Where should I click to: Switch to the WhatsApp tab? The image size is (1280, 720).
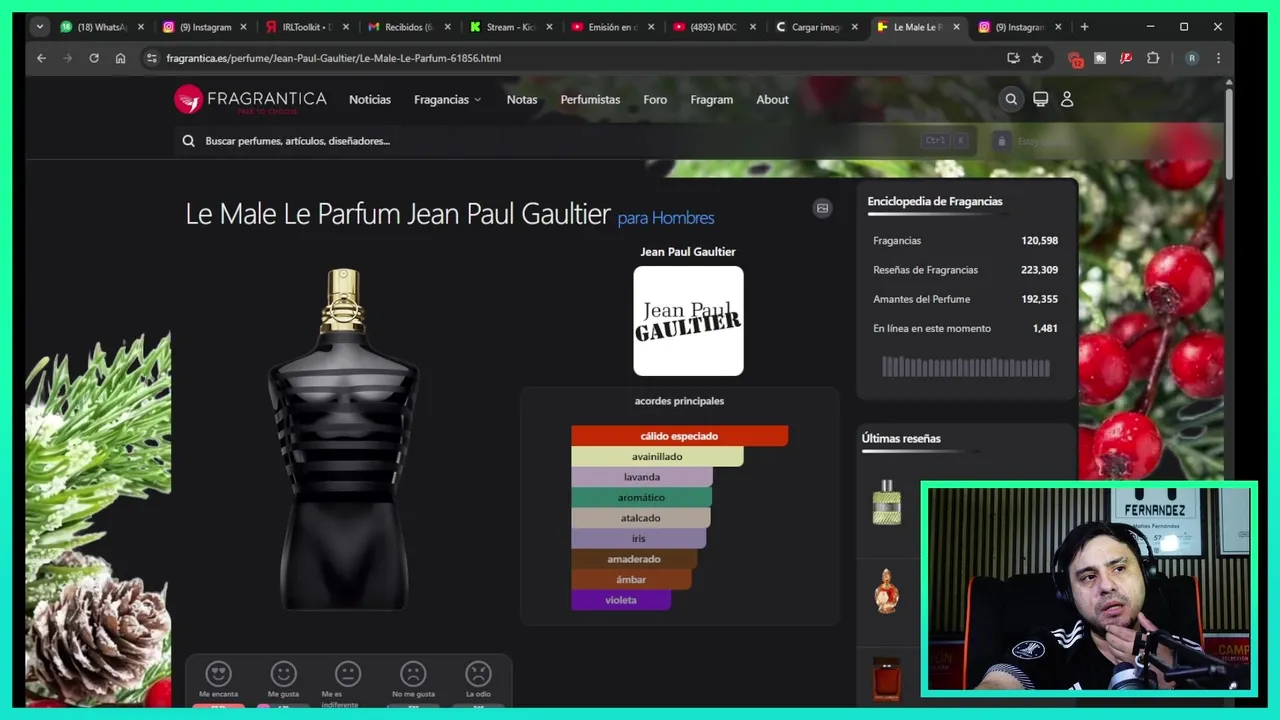point(100,27)
